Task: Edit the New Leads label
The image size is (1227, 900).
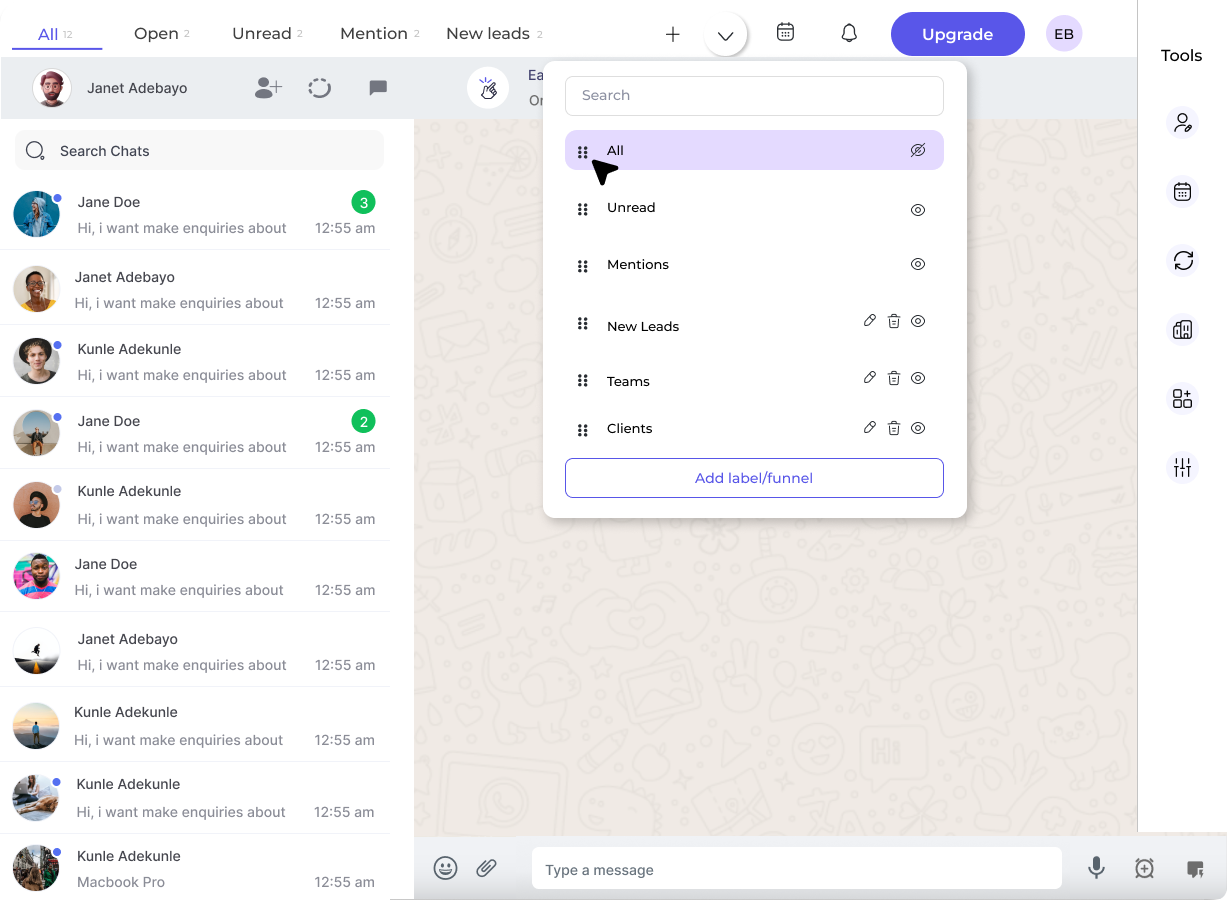Action: 870,321
